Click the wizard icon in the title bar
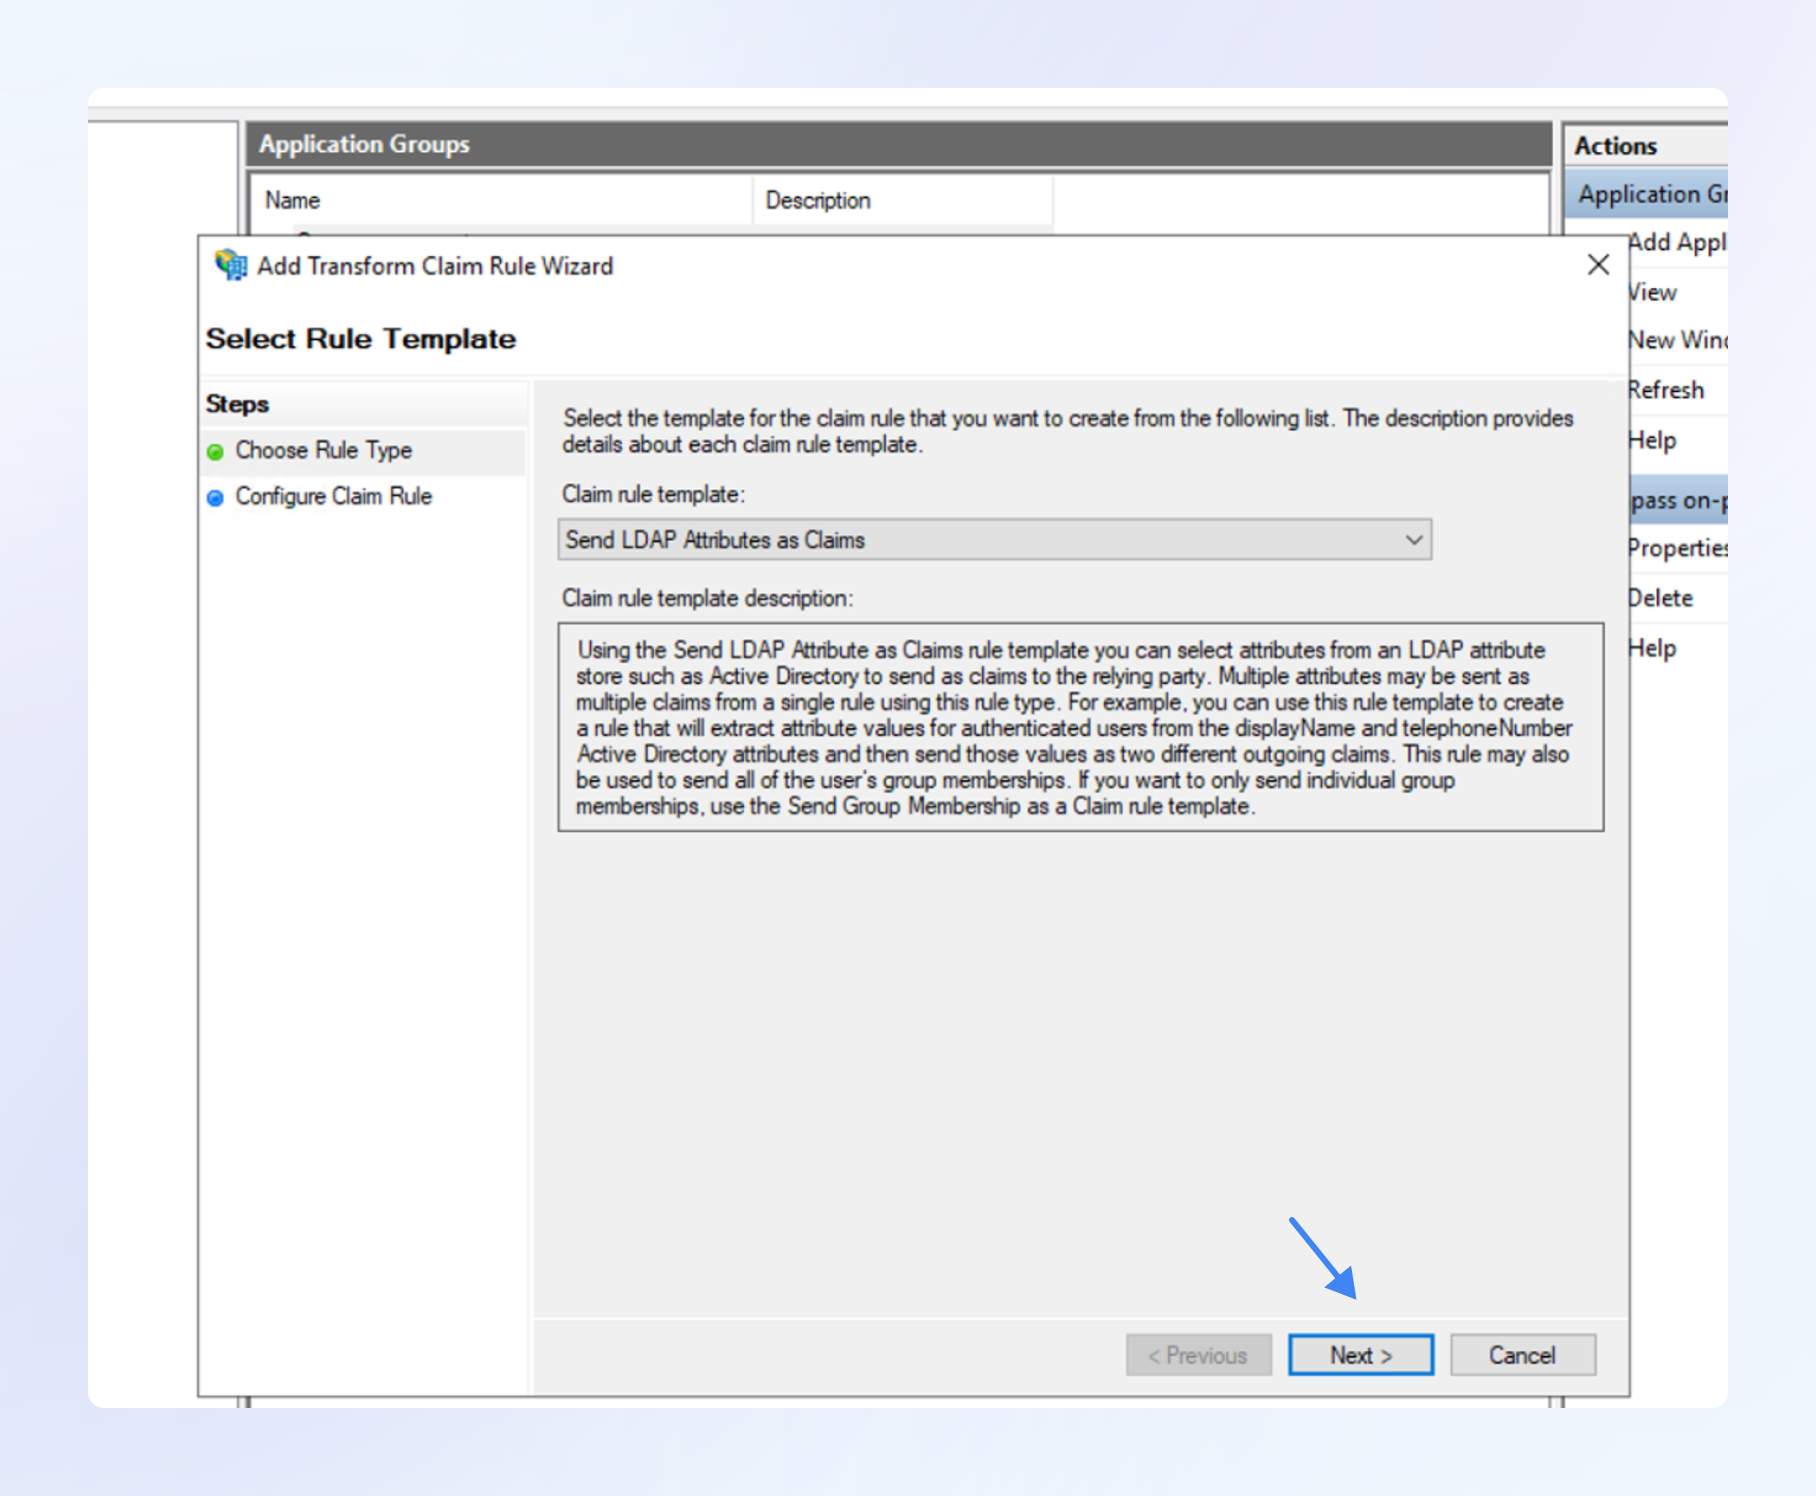 (231, 265)
